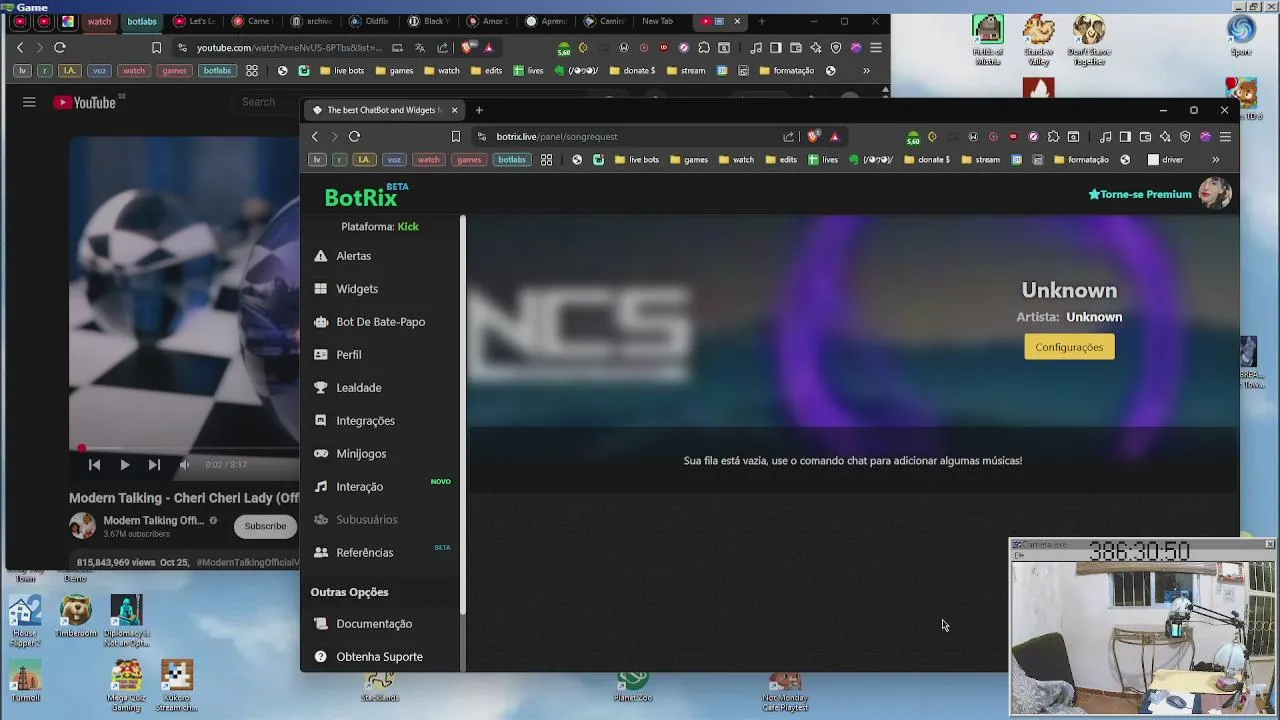Skip to next video in YouTube player
The width and height of the screenshot is (1280, 720).
(154, 465)
